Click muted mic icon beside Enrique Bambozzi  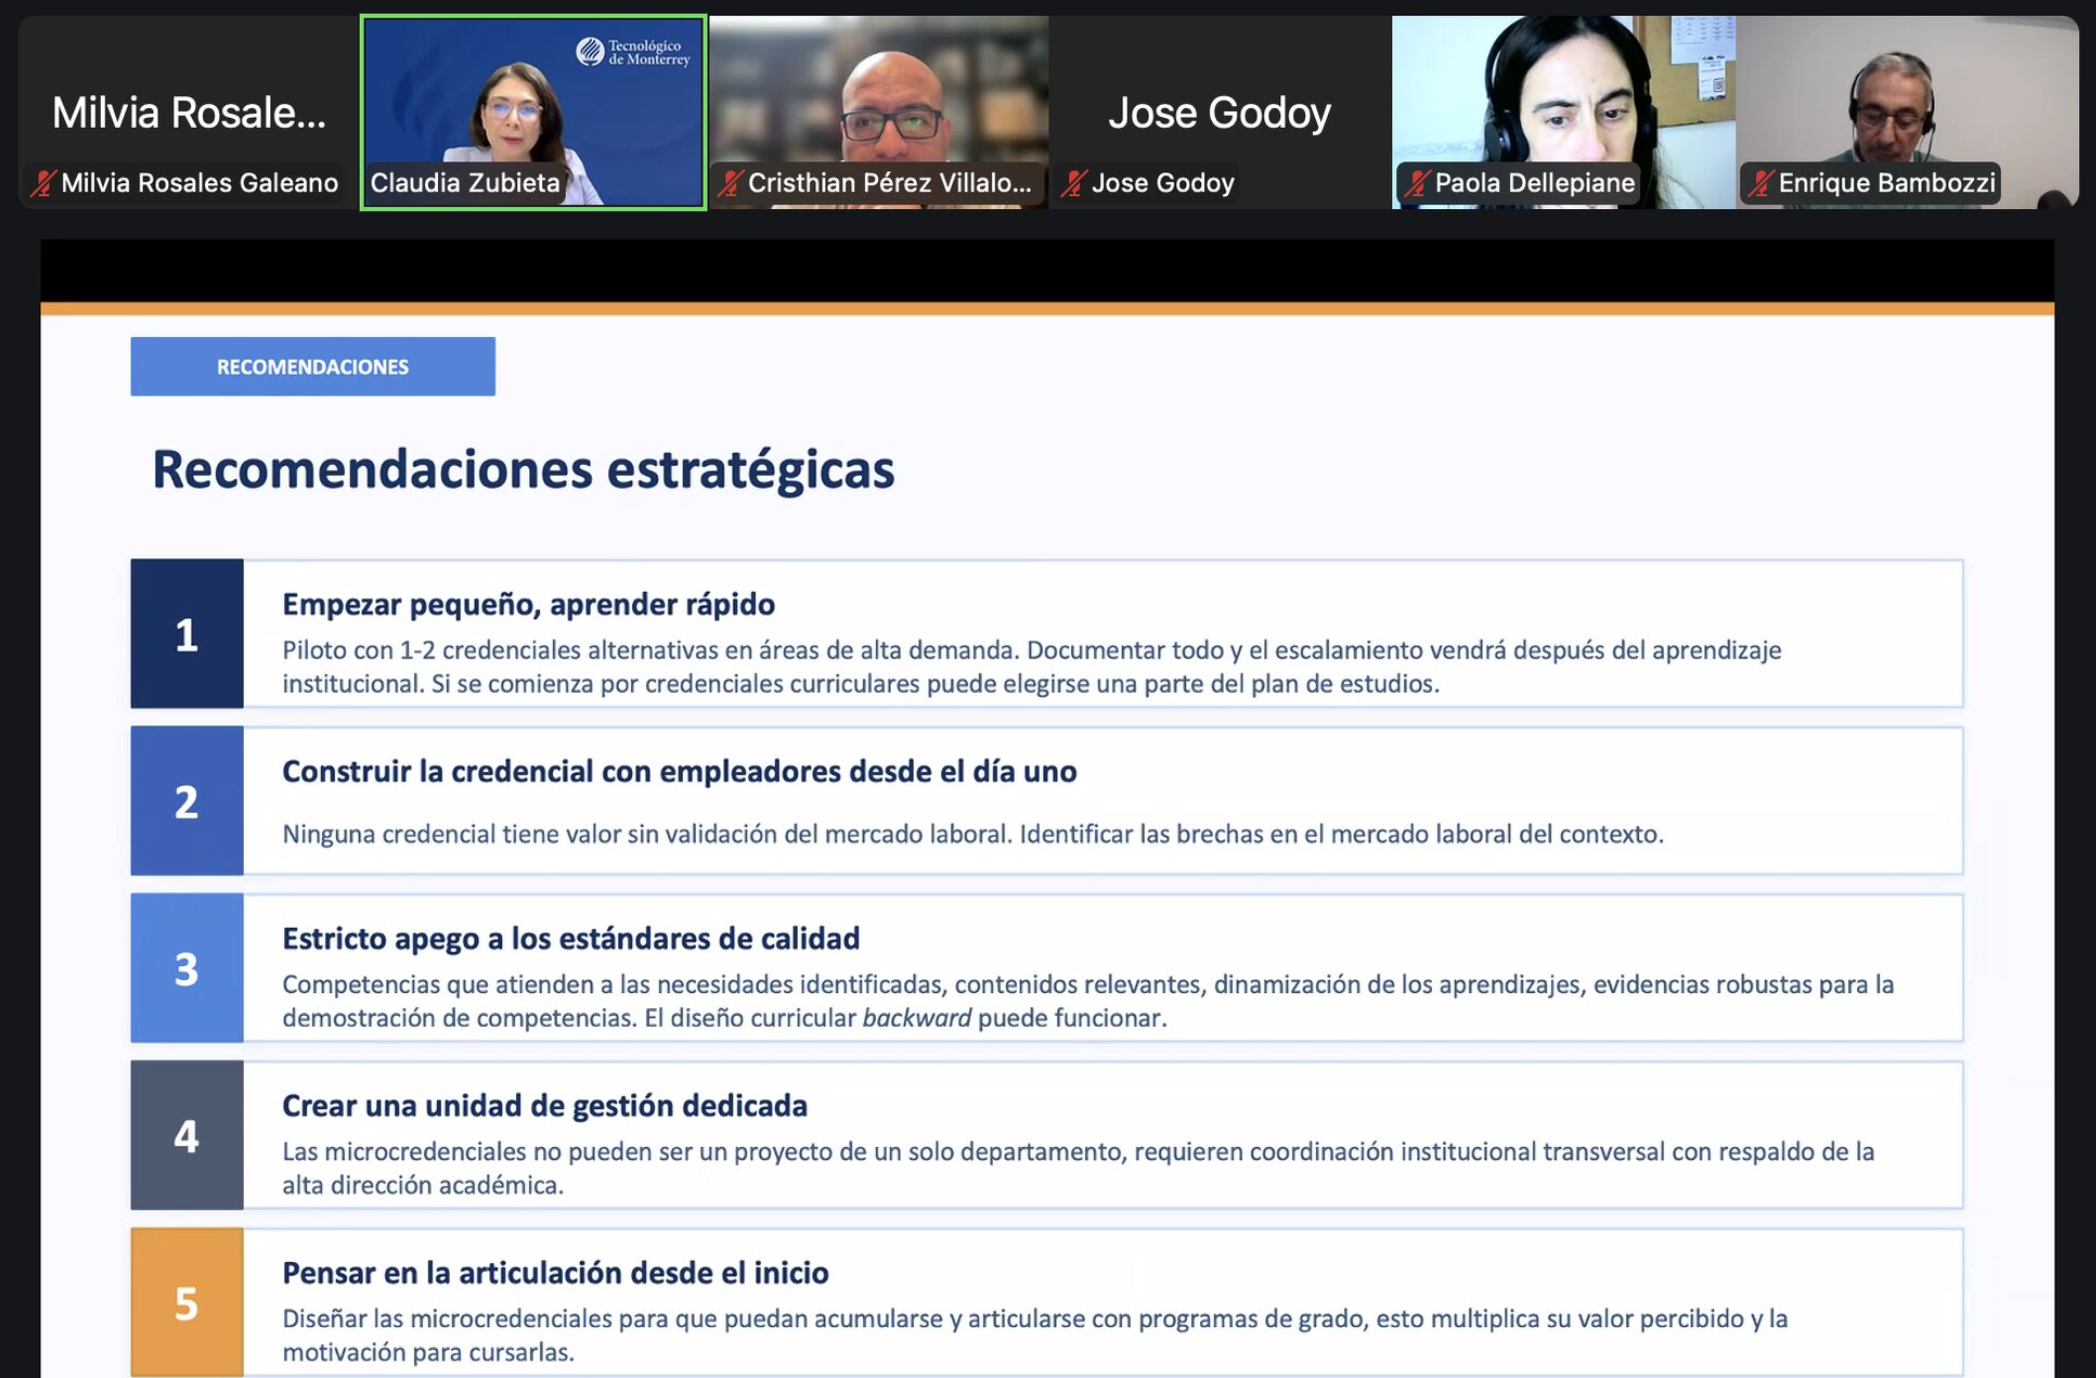[1760, 183]
